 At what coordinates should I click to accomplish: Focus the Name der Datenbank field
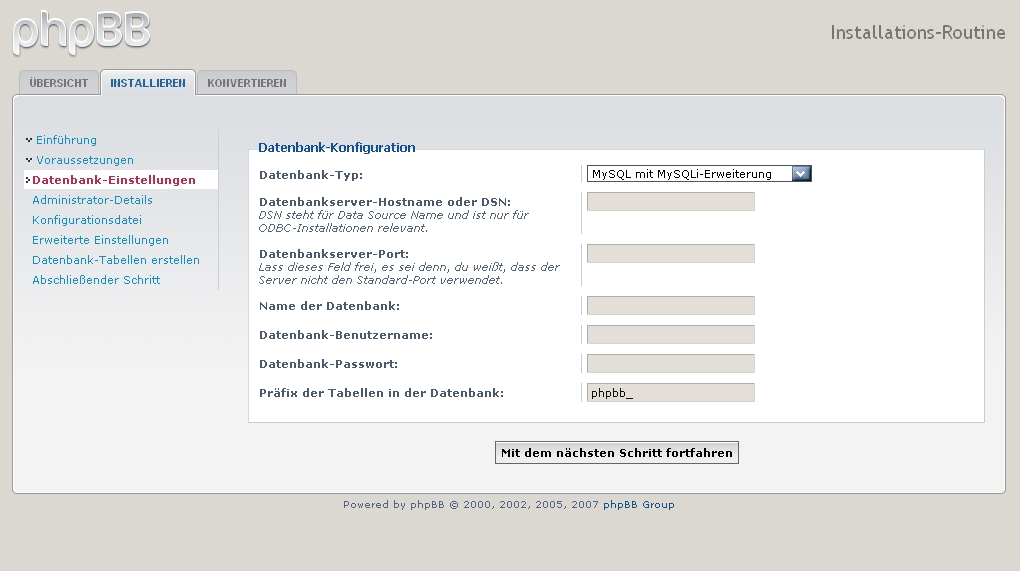point(670,306)
